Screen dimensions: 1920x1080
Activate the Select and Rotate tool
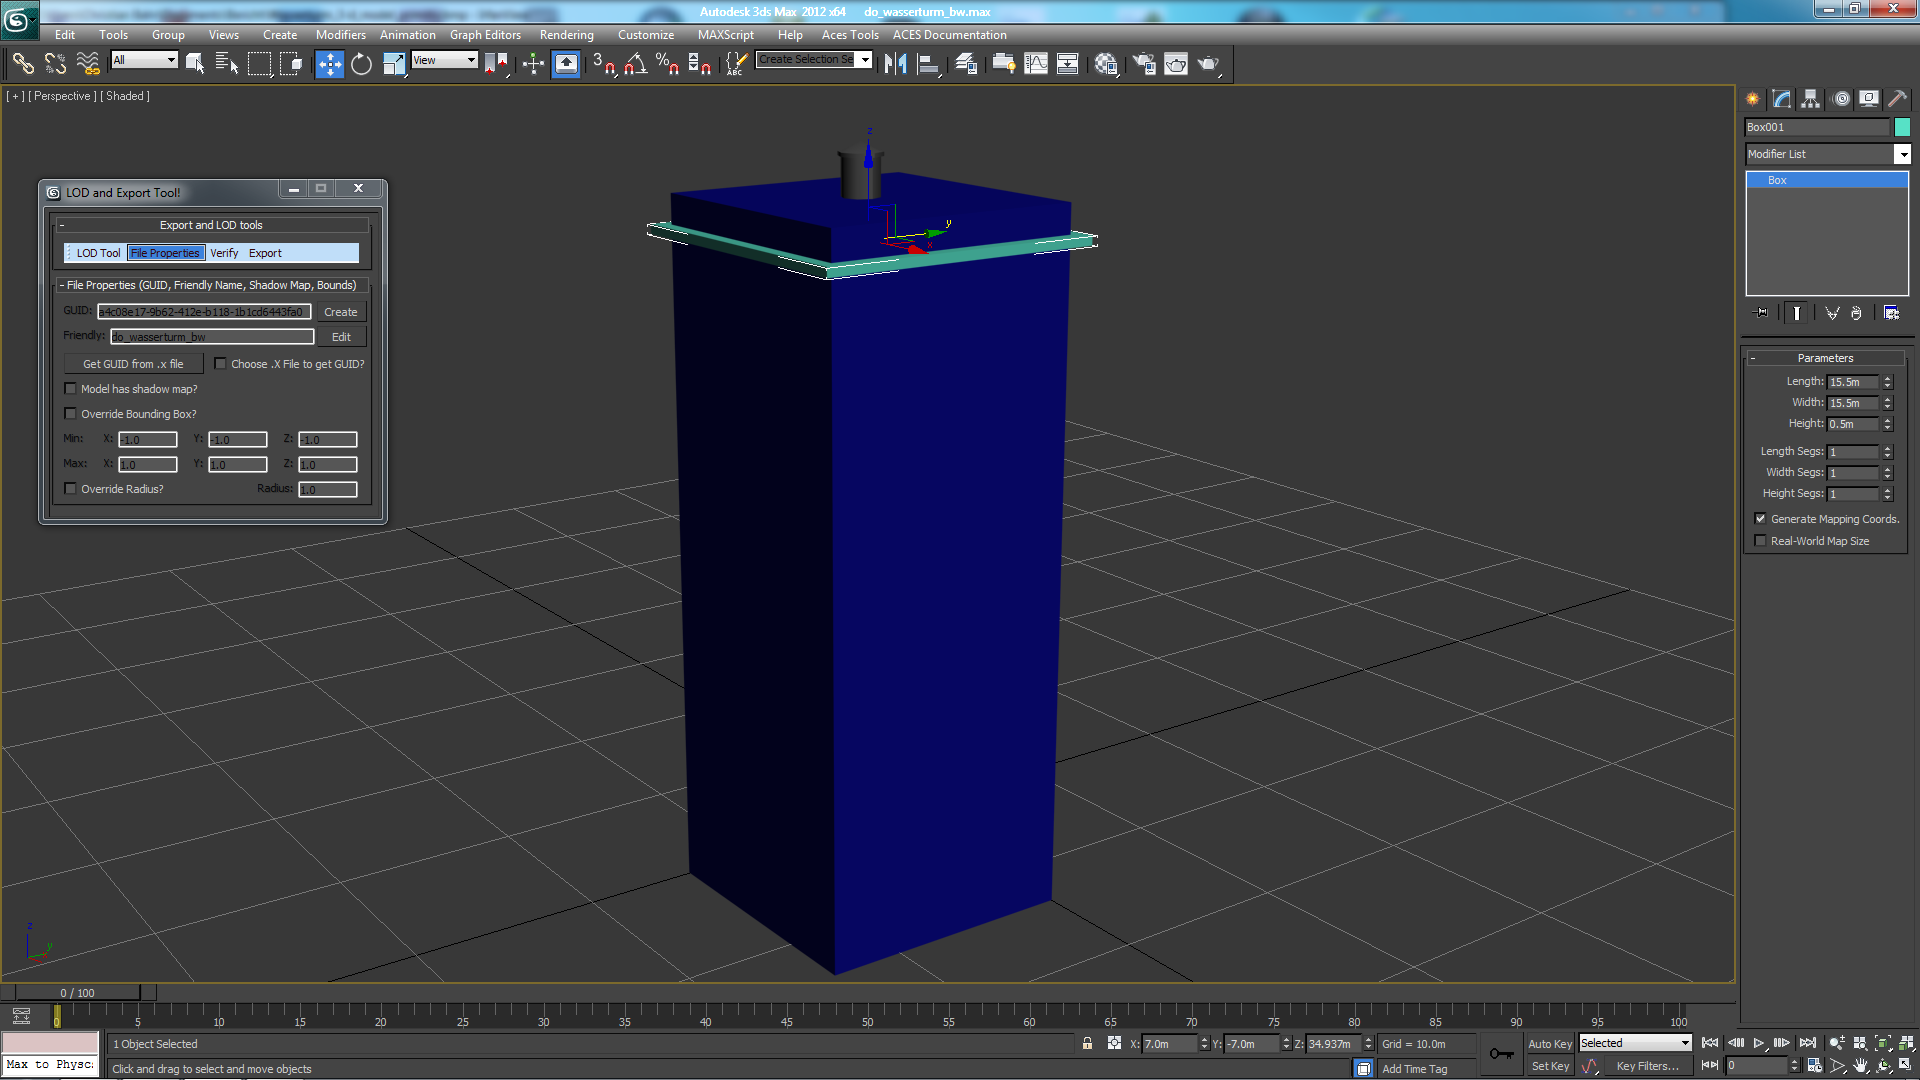(x=361, y=64)
